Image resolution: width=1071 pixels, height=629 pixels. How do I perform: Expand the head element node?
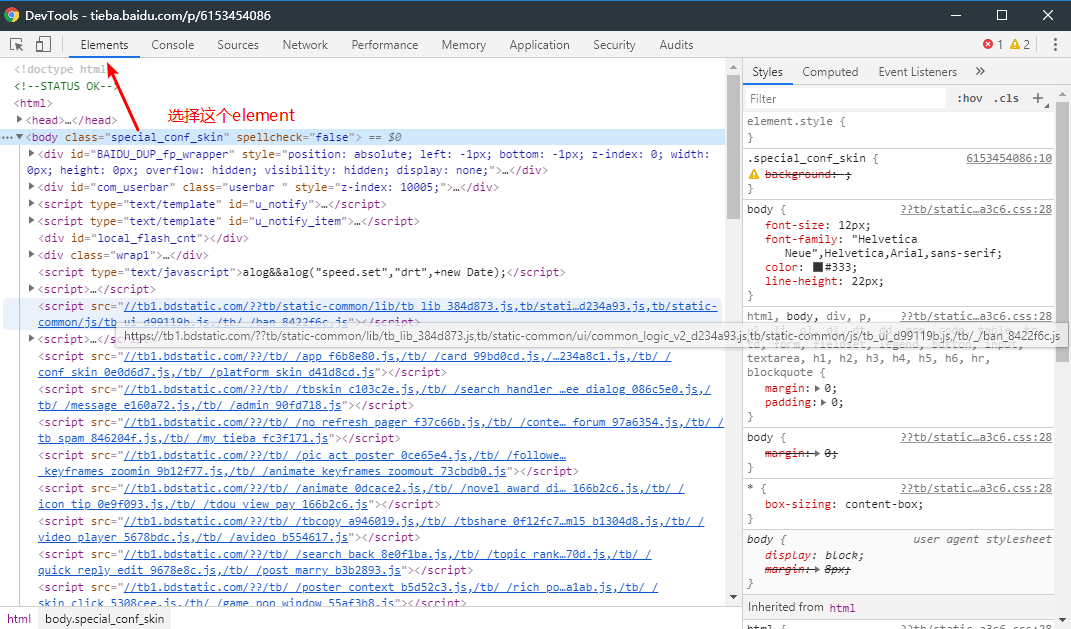(20, 120)
